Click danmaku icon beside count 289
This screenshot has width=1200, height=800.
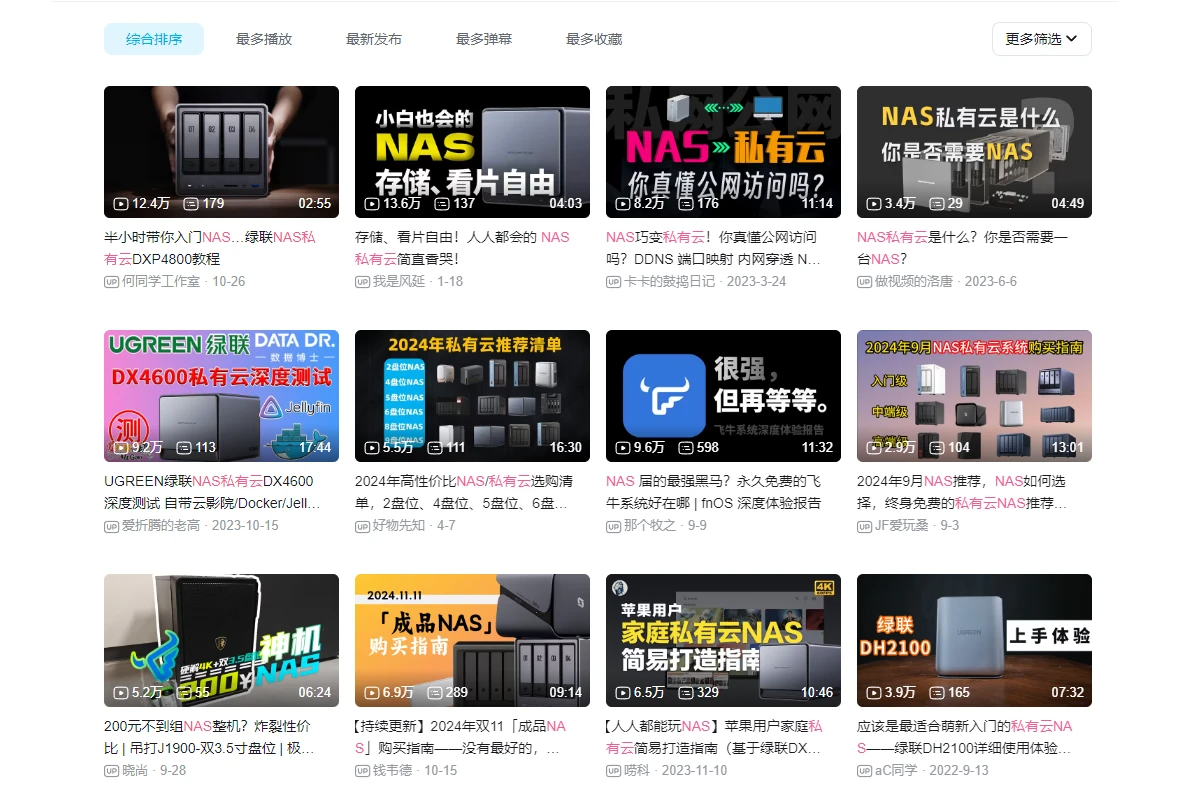(434, 691)
